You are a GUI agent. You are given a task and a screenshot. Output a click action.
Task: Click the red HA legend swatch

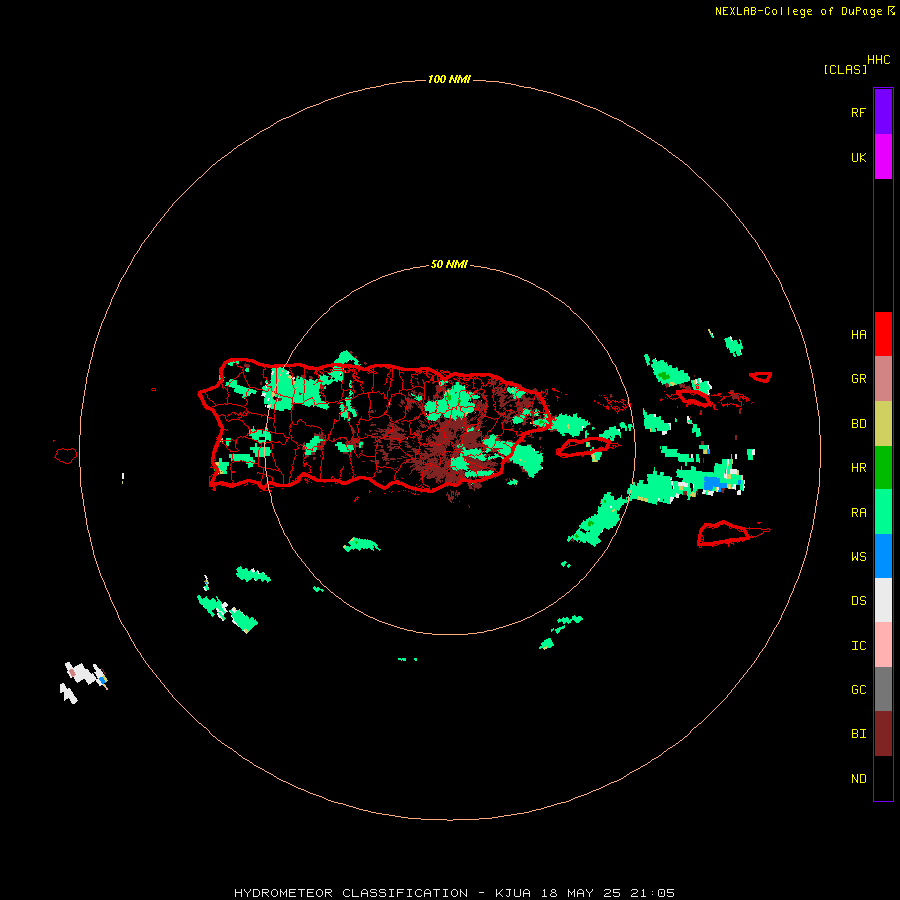click(883, 334)
